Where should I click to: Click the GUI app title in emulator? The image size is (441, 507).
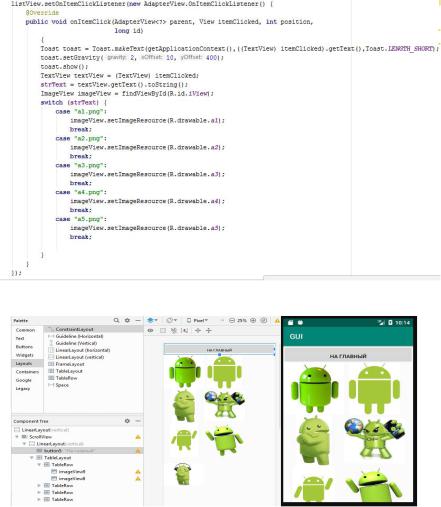click(296, 336)
